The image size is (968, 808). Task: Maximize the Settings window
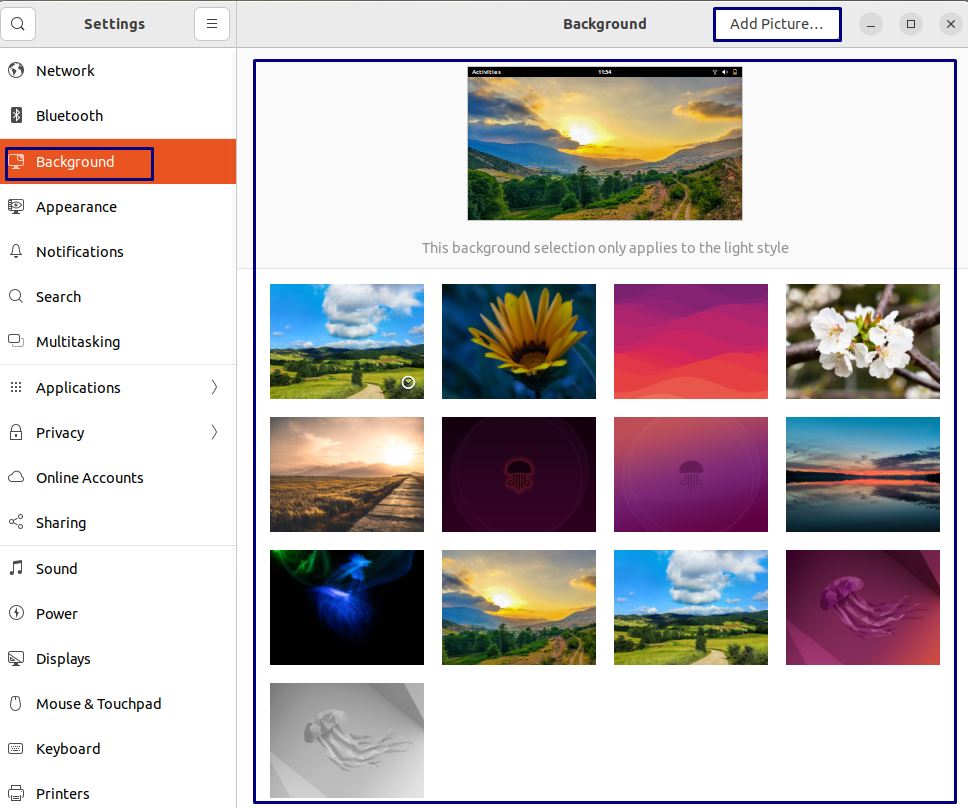pos(911,24)
